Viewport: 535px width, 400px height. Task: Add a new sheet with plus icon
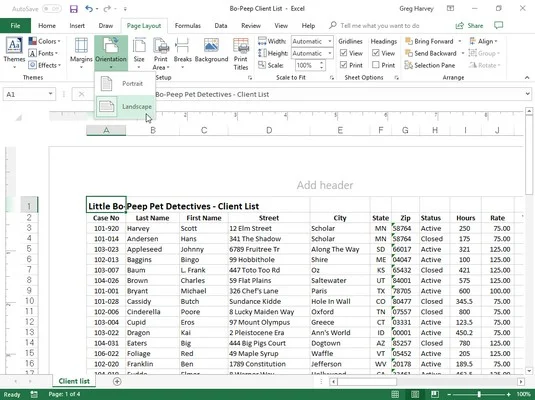point(117,381)
